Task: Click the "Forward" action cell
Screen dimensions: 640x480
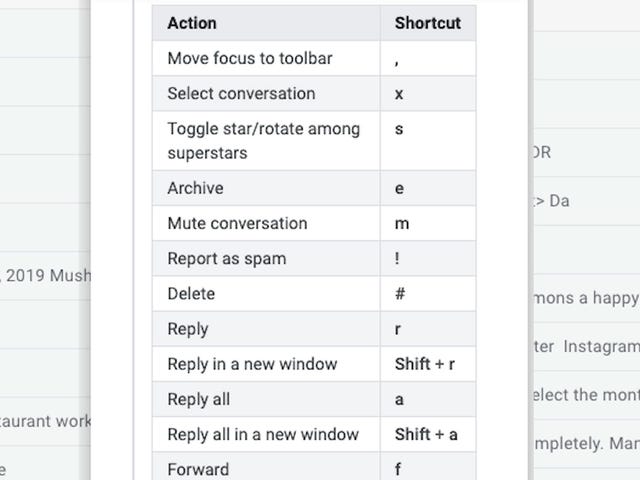Action: coord(198,469)
